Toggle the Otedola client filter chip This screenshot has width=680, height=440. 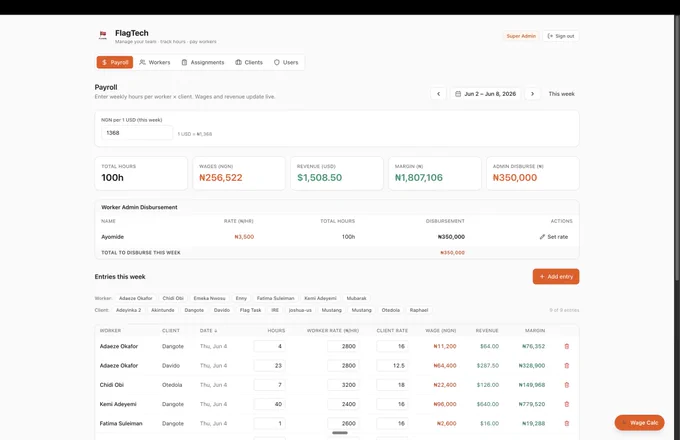click(390, 310)
